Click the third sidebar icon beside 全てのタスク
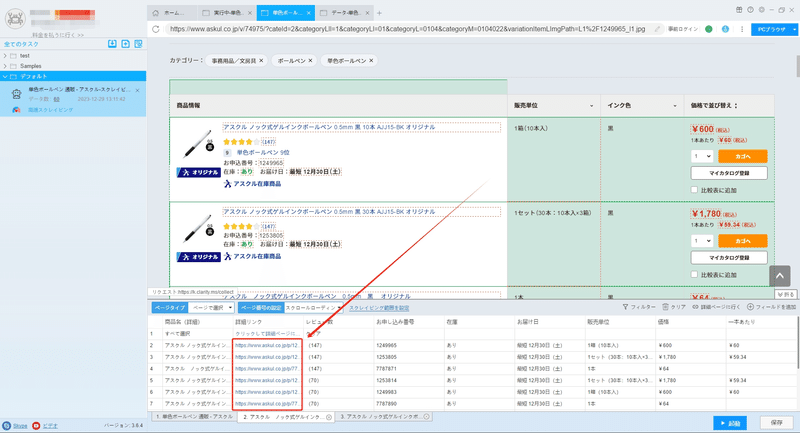Screen dimensions: 800x433 (138, 44)
